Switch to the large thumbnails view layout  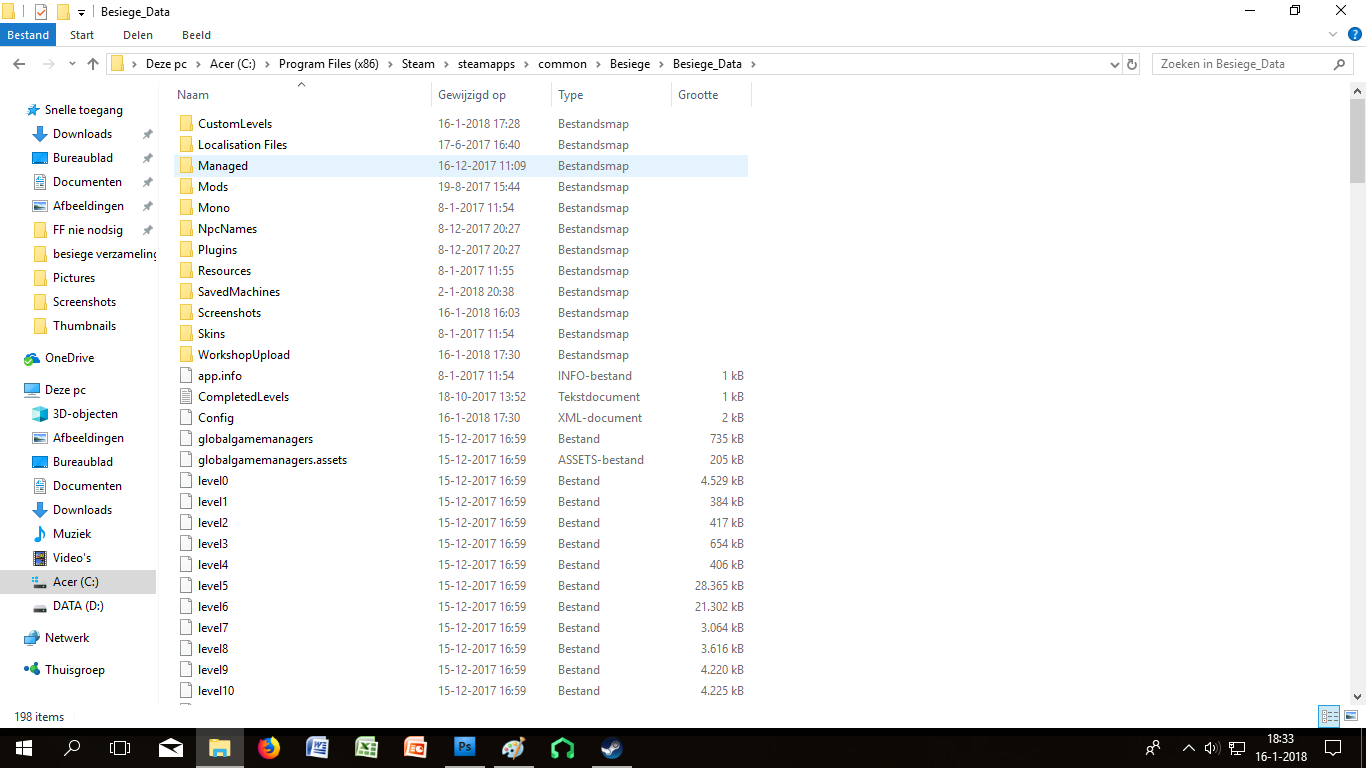pos(1349,716)
